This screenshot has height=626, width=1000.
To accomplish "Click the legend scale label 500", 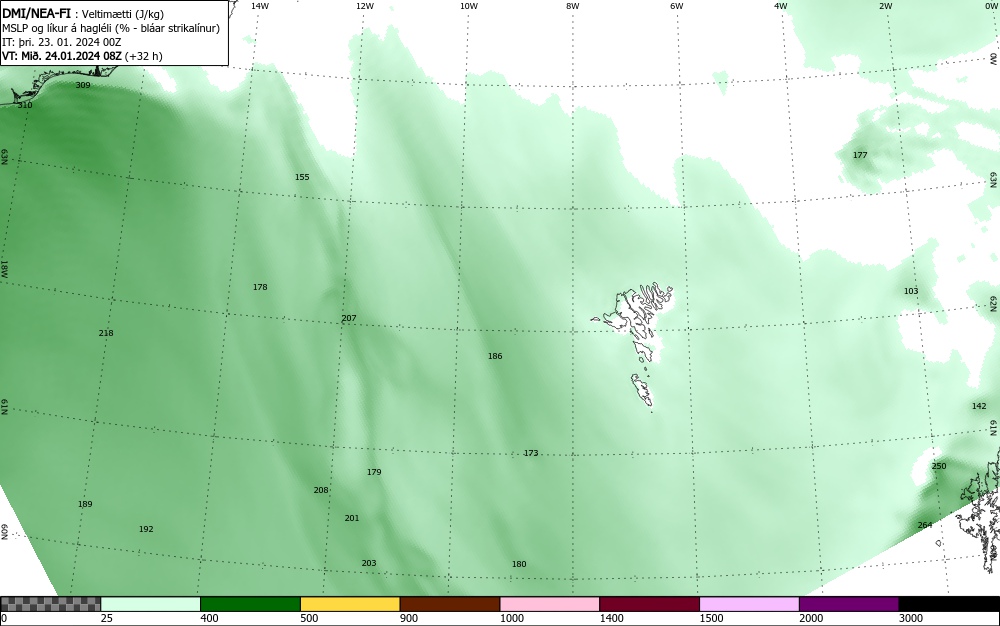I will 309,618.
